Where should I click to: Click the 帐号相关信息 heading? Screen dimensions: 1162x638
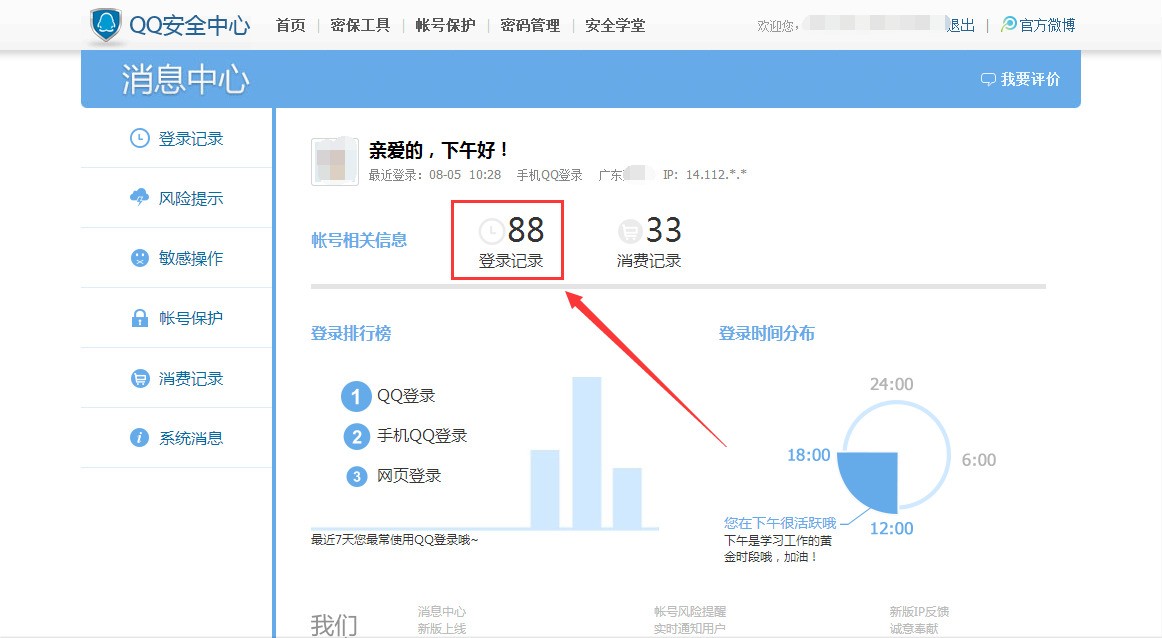pyautogui.click(x=359, y=240)
